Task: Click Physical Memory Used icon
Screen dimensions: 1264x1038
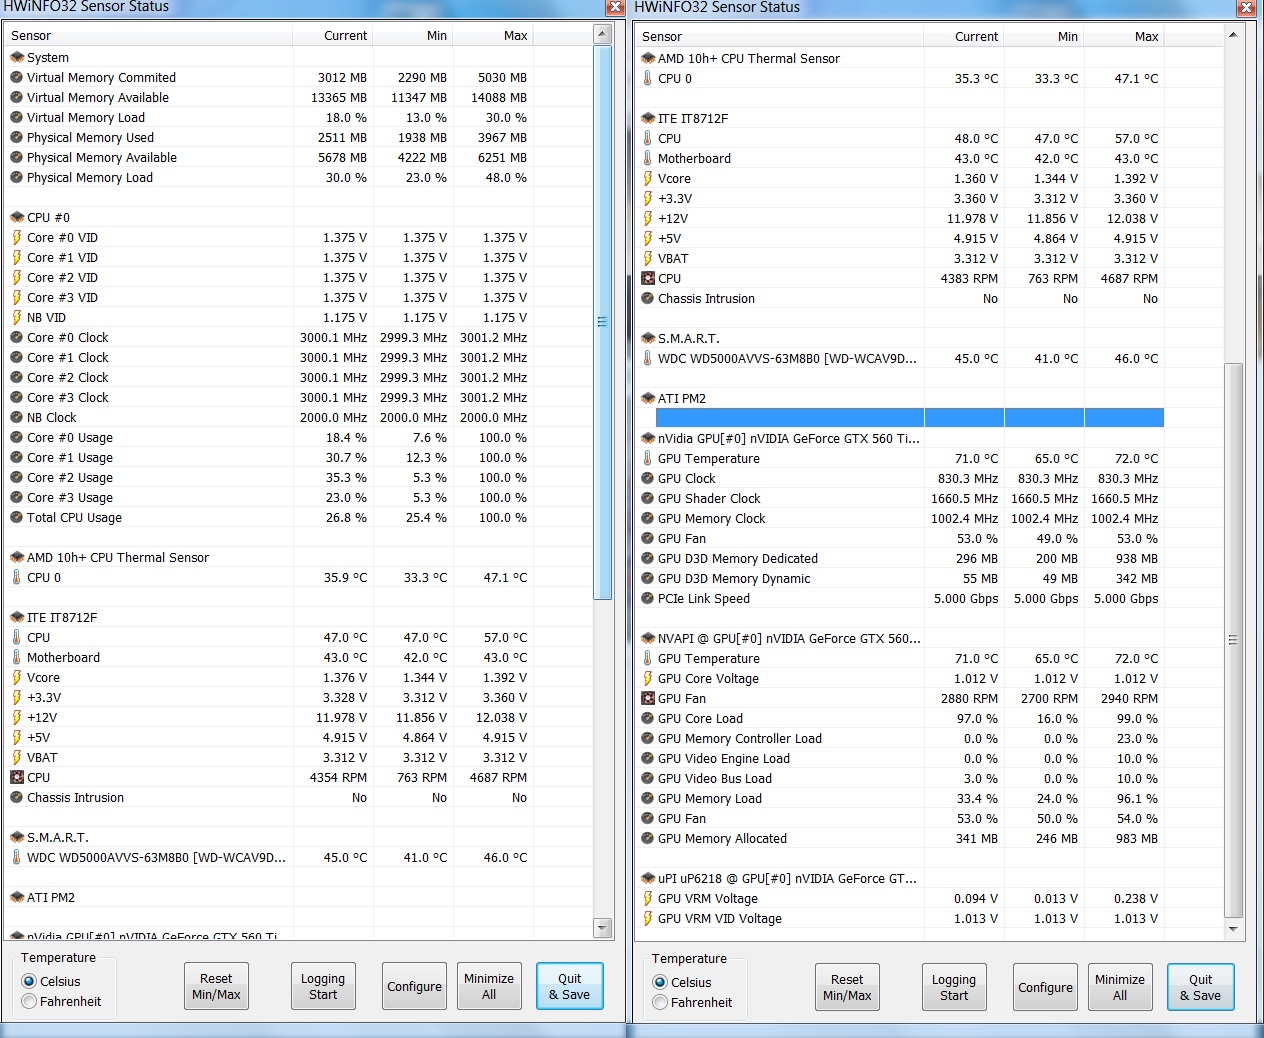Action: (x=17, y=138)
